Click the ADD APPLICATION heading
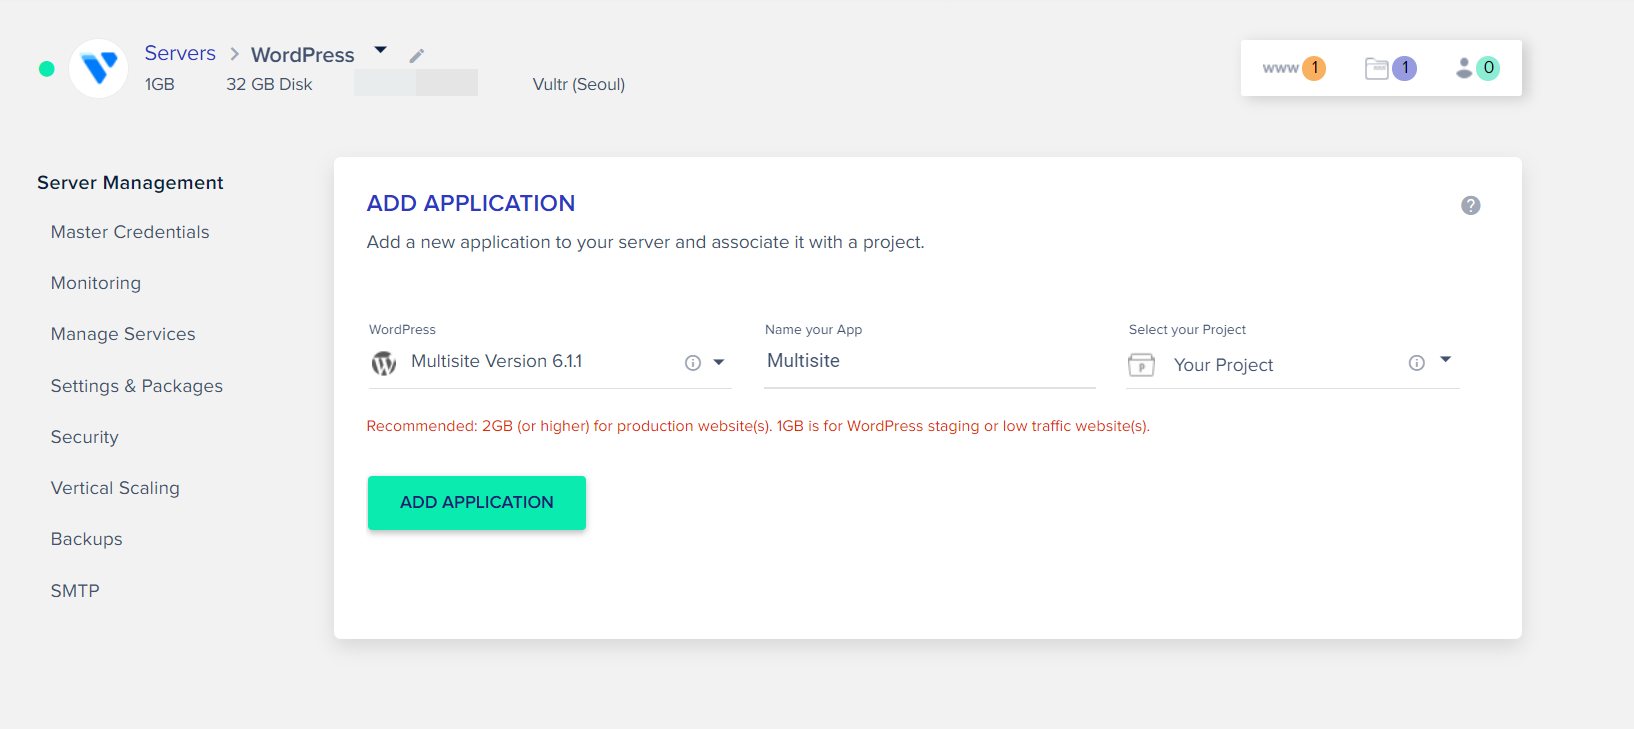 point(471,203)
